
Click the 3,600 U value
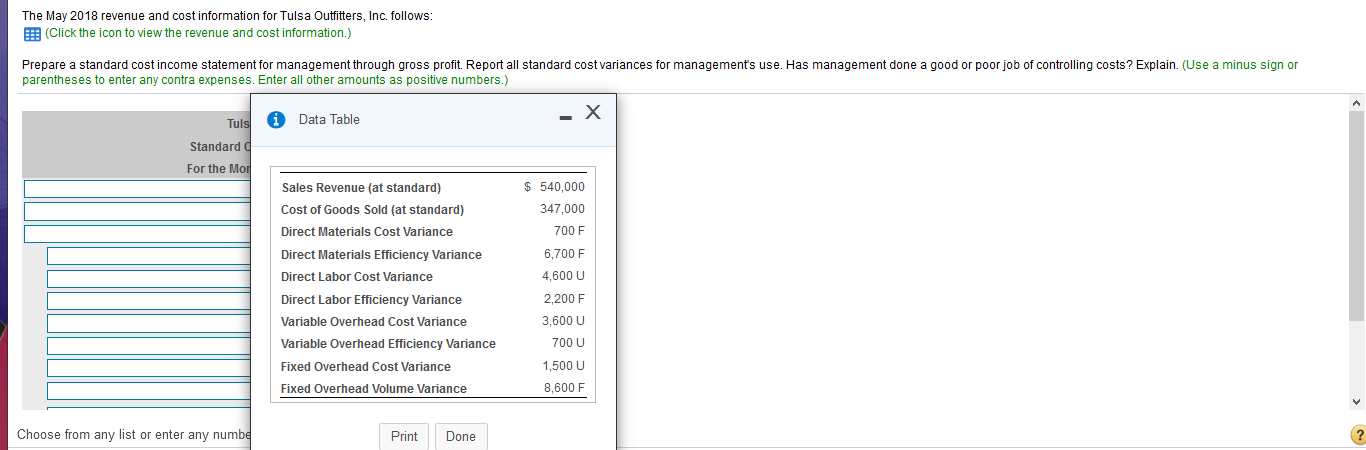[x=564, y=321]
